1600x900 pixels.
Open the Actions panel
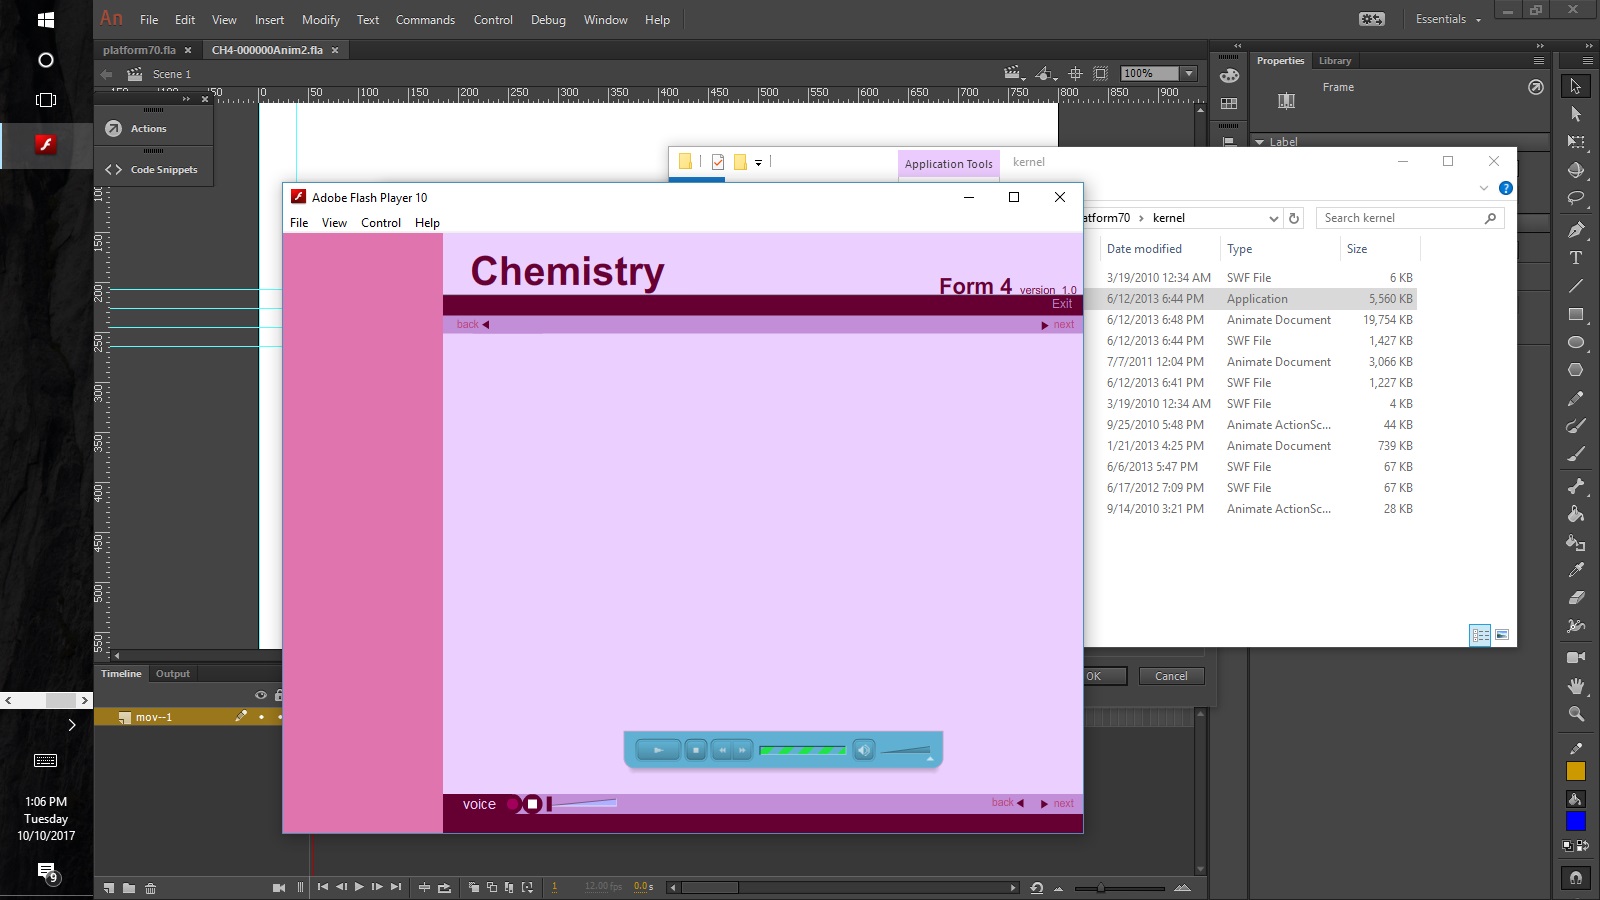tap(148, 129)
